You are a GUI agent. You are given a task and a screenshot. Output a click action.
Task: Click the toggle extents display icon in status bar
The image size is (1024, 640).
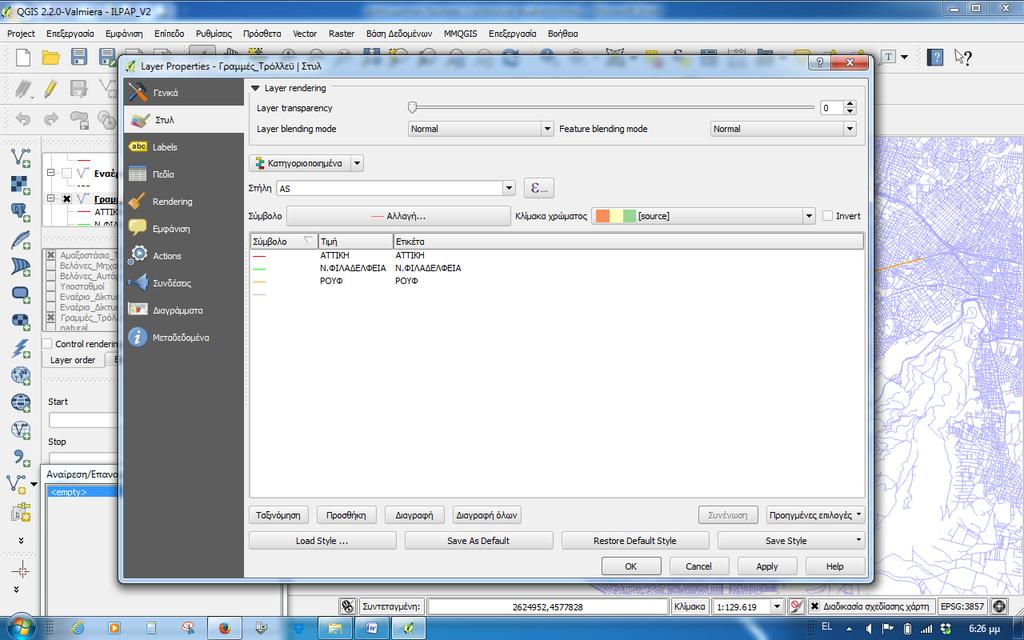click(x=347, y=607)
